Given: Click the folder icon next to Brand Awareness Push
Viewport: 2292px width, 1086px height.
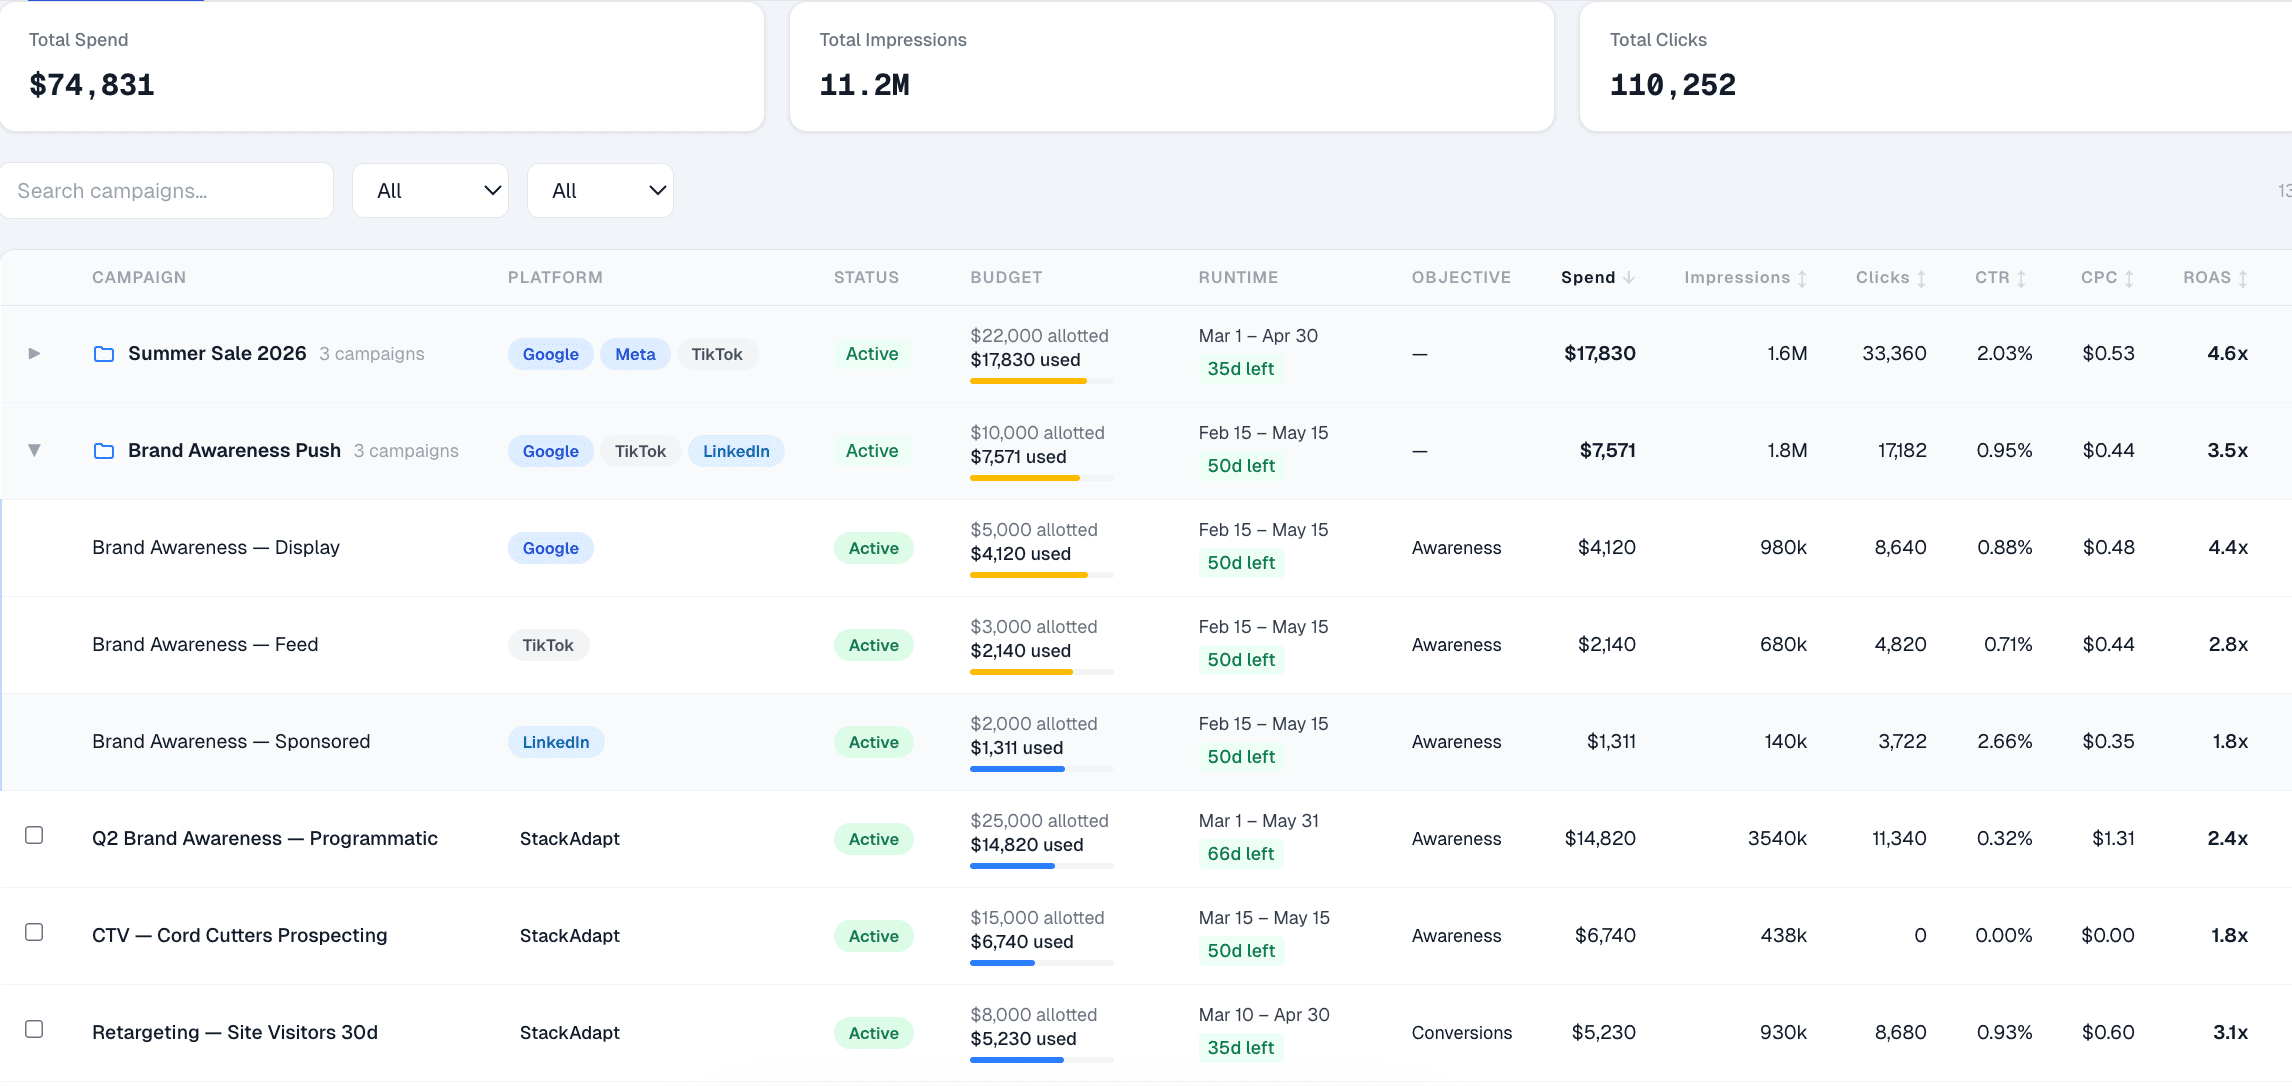Looking at the screenshot, I should click(104, 451).
